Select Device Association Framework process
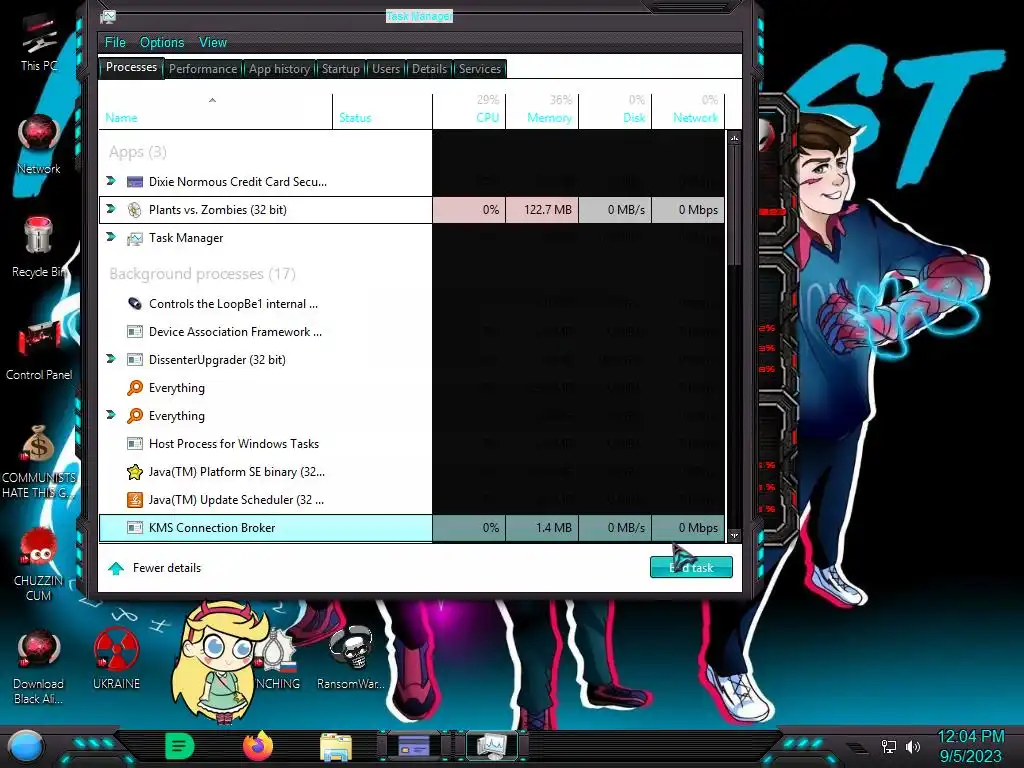The image size is (1024, 768). point(411,332)
